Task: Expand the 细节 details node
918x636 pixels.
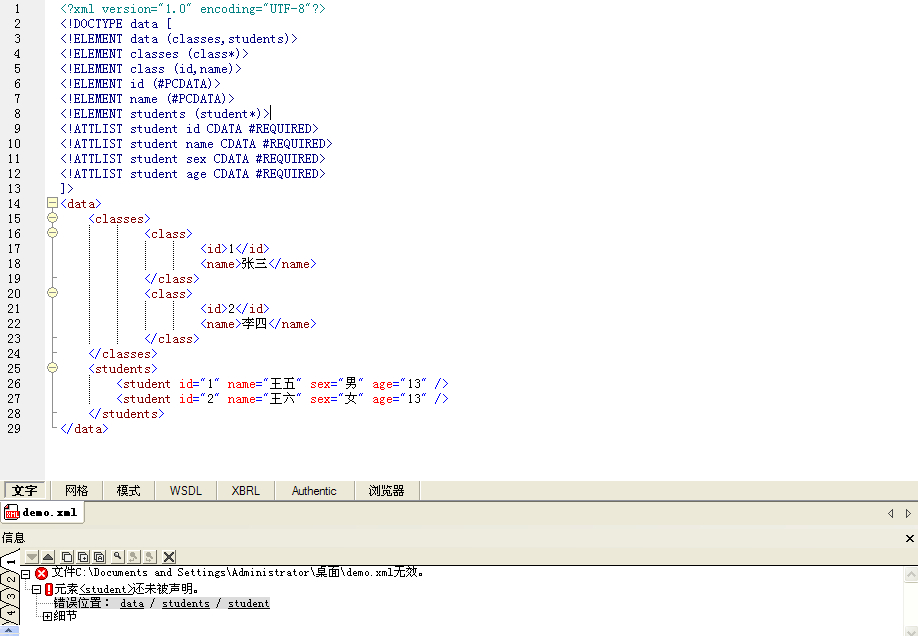Action: click(47, 616)
